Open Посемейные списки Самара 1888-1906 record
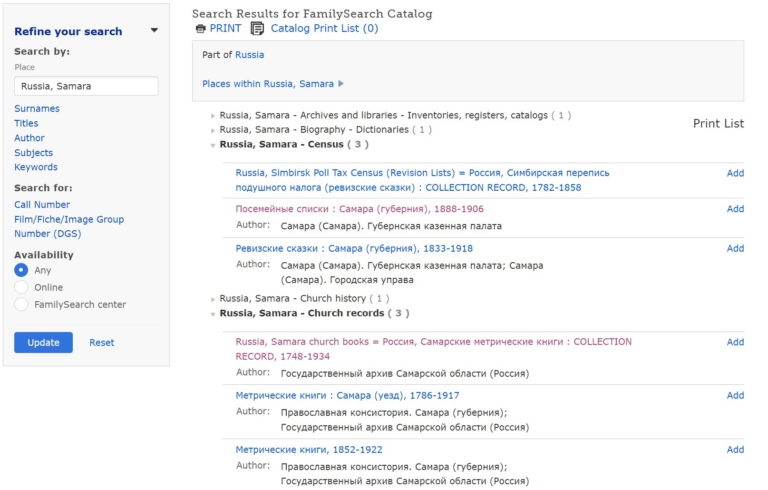 (x=360, y=209)
